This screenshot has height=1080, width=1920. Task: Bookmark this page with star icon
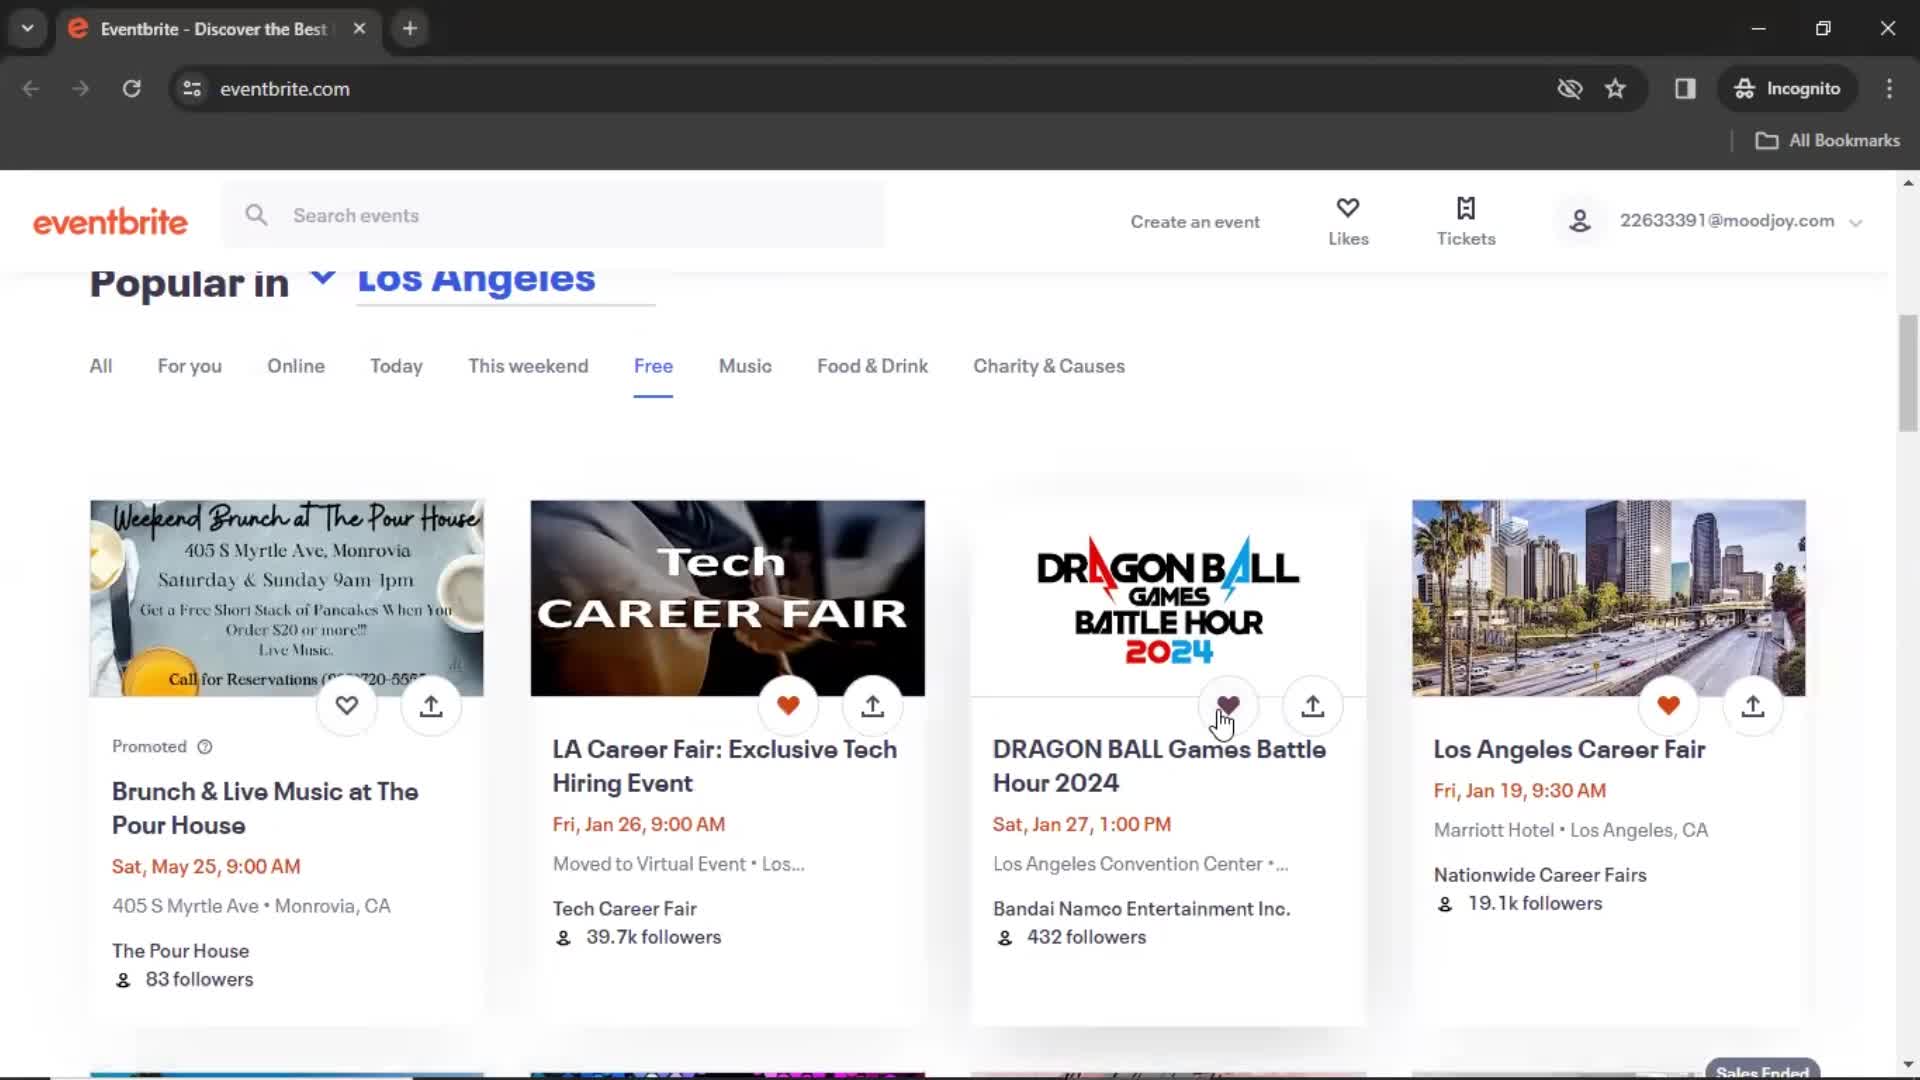click(x=1615, y=89)
